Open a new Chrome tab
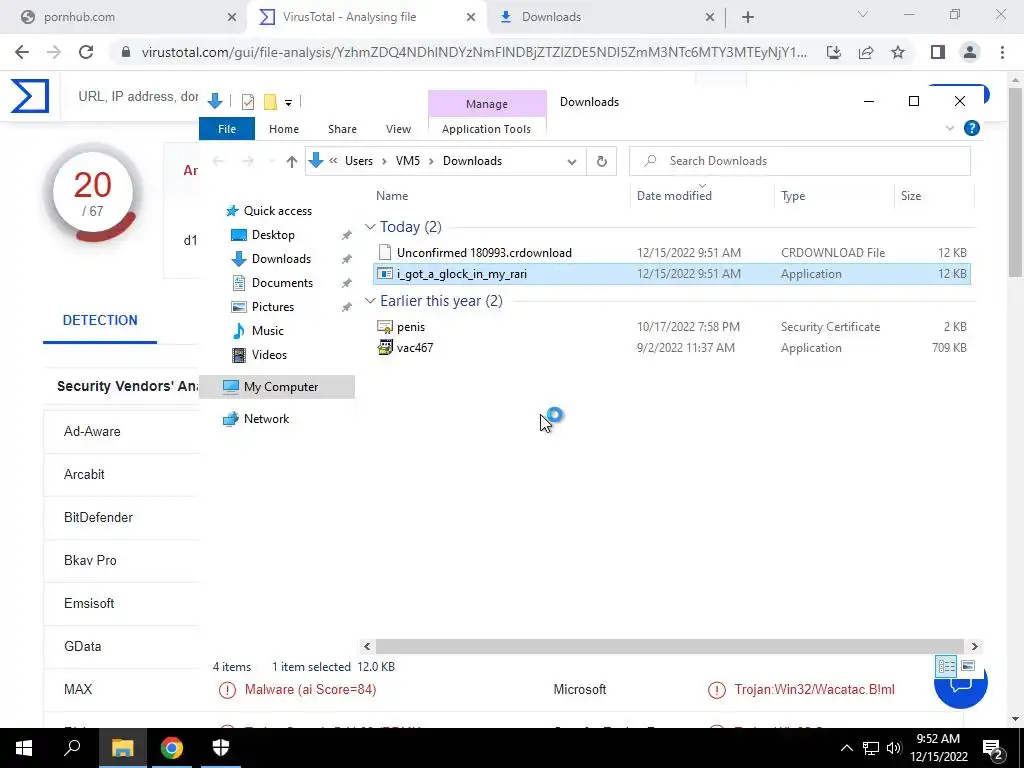 coord(748,17)
